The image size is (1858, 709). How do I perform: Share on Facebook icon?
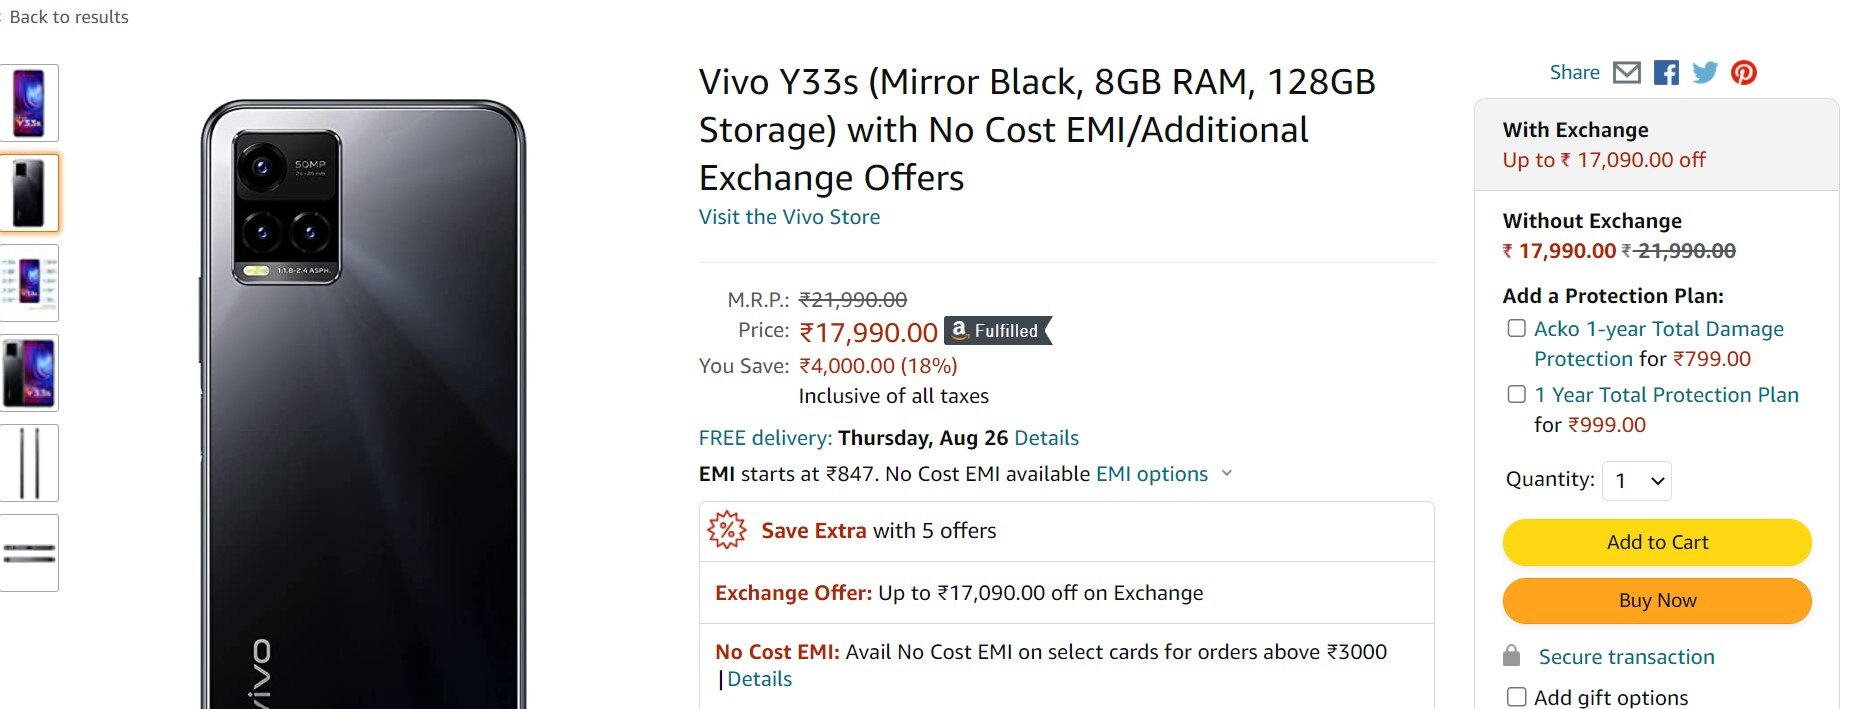[x=1666, y=73]
